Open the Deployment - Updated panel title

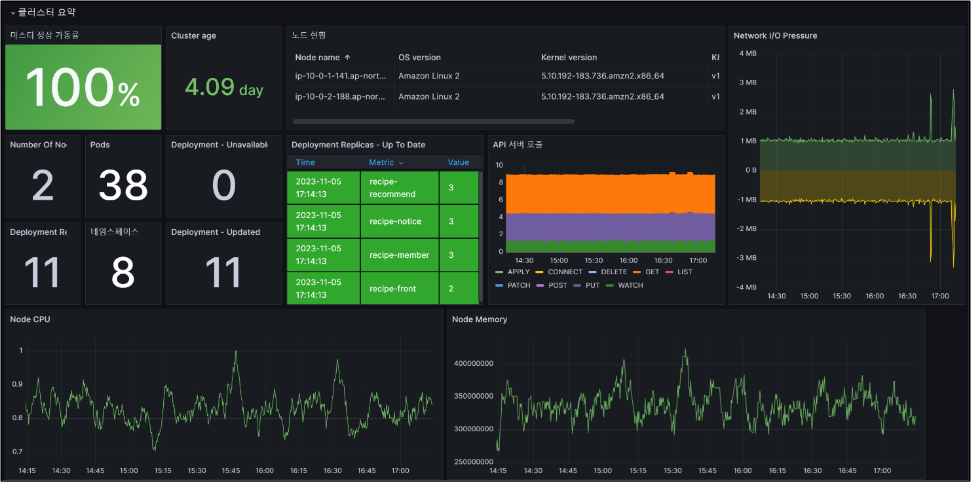pyautogui.click(x=216, y=232)
